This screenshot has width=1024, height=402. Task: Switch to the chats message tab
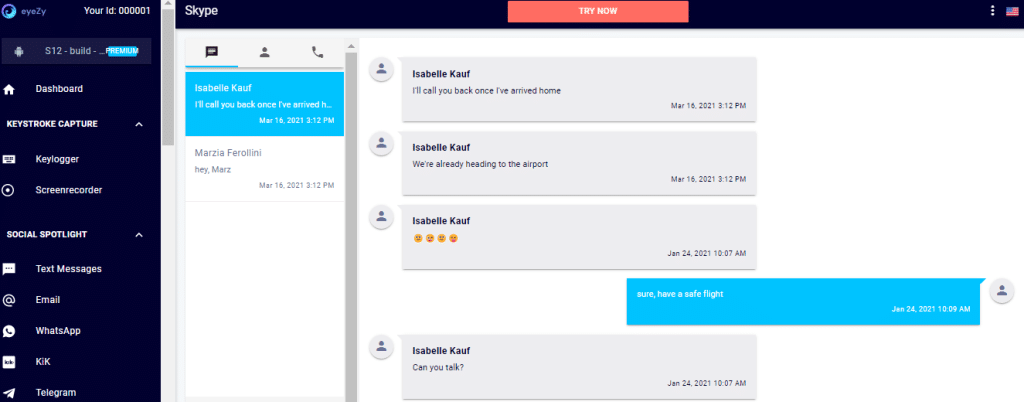pos(212,52)
